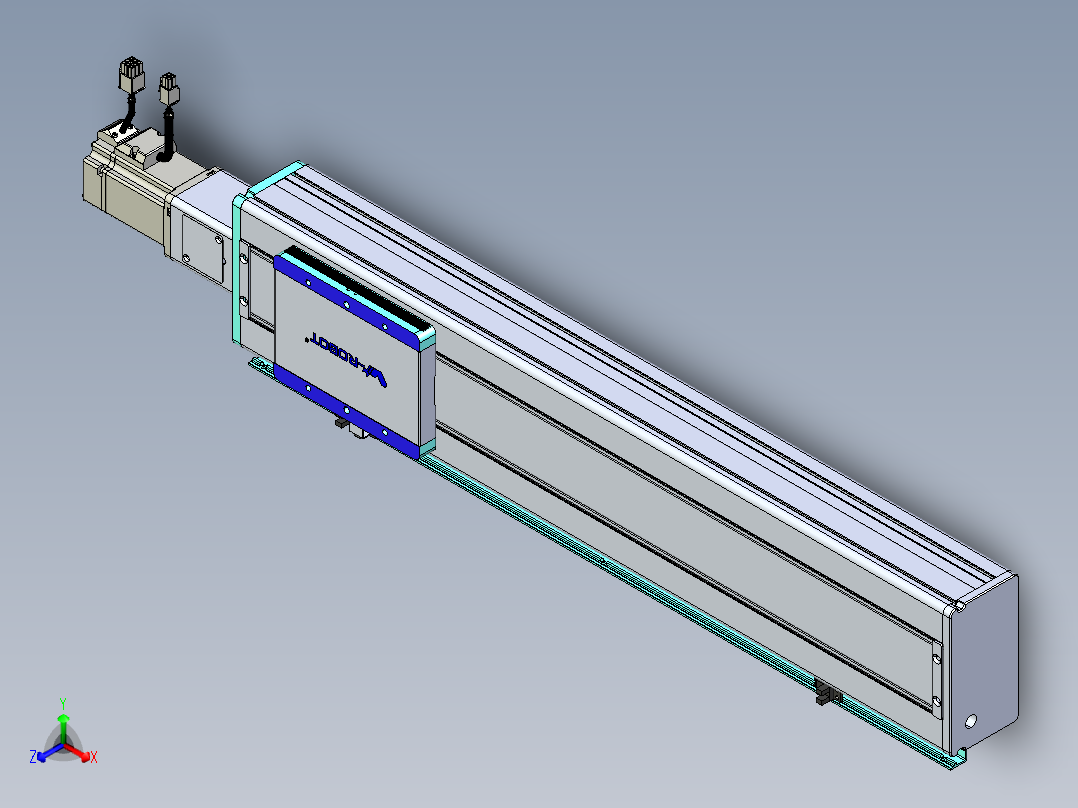Click the ROBOT logo text on the carriage
Image resolution: width=1078 pixels, height=808 pixels.
[346, 358]
